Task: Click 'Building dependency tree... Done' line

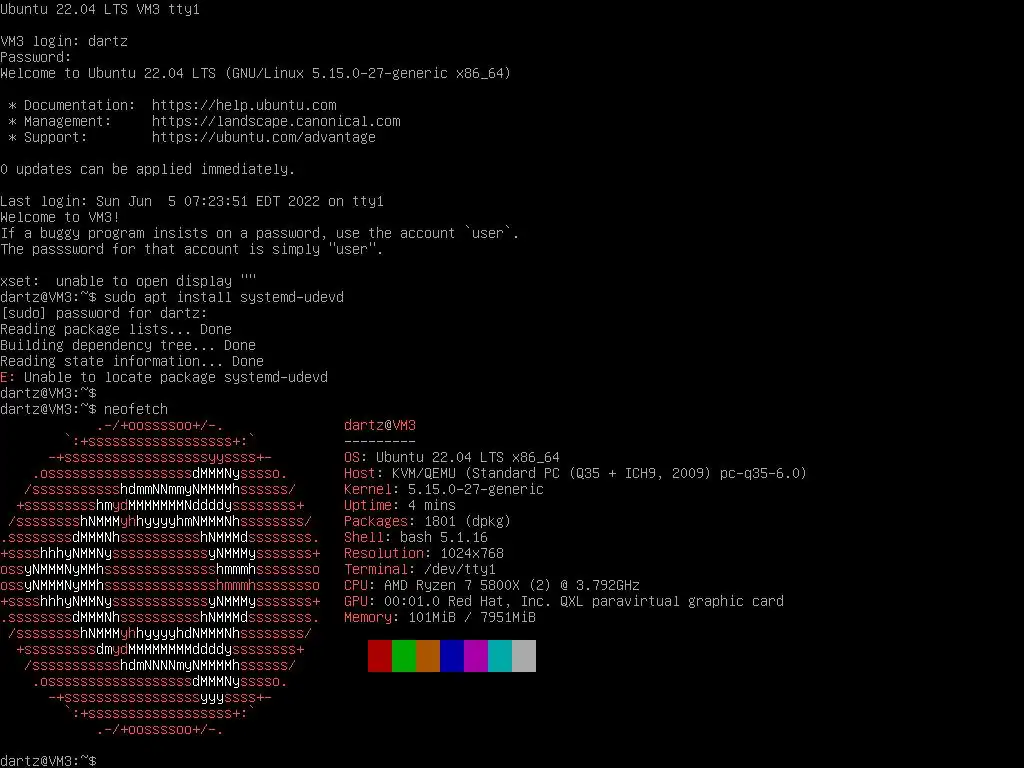Action: 128,345
